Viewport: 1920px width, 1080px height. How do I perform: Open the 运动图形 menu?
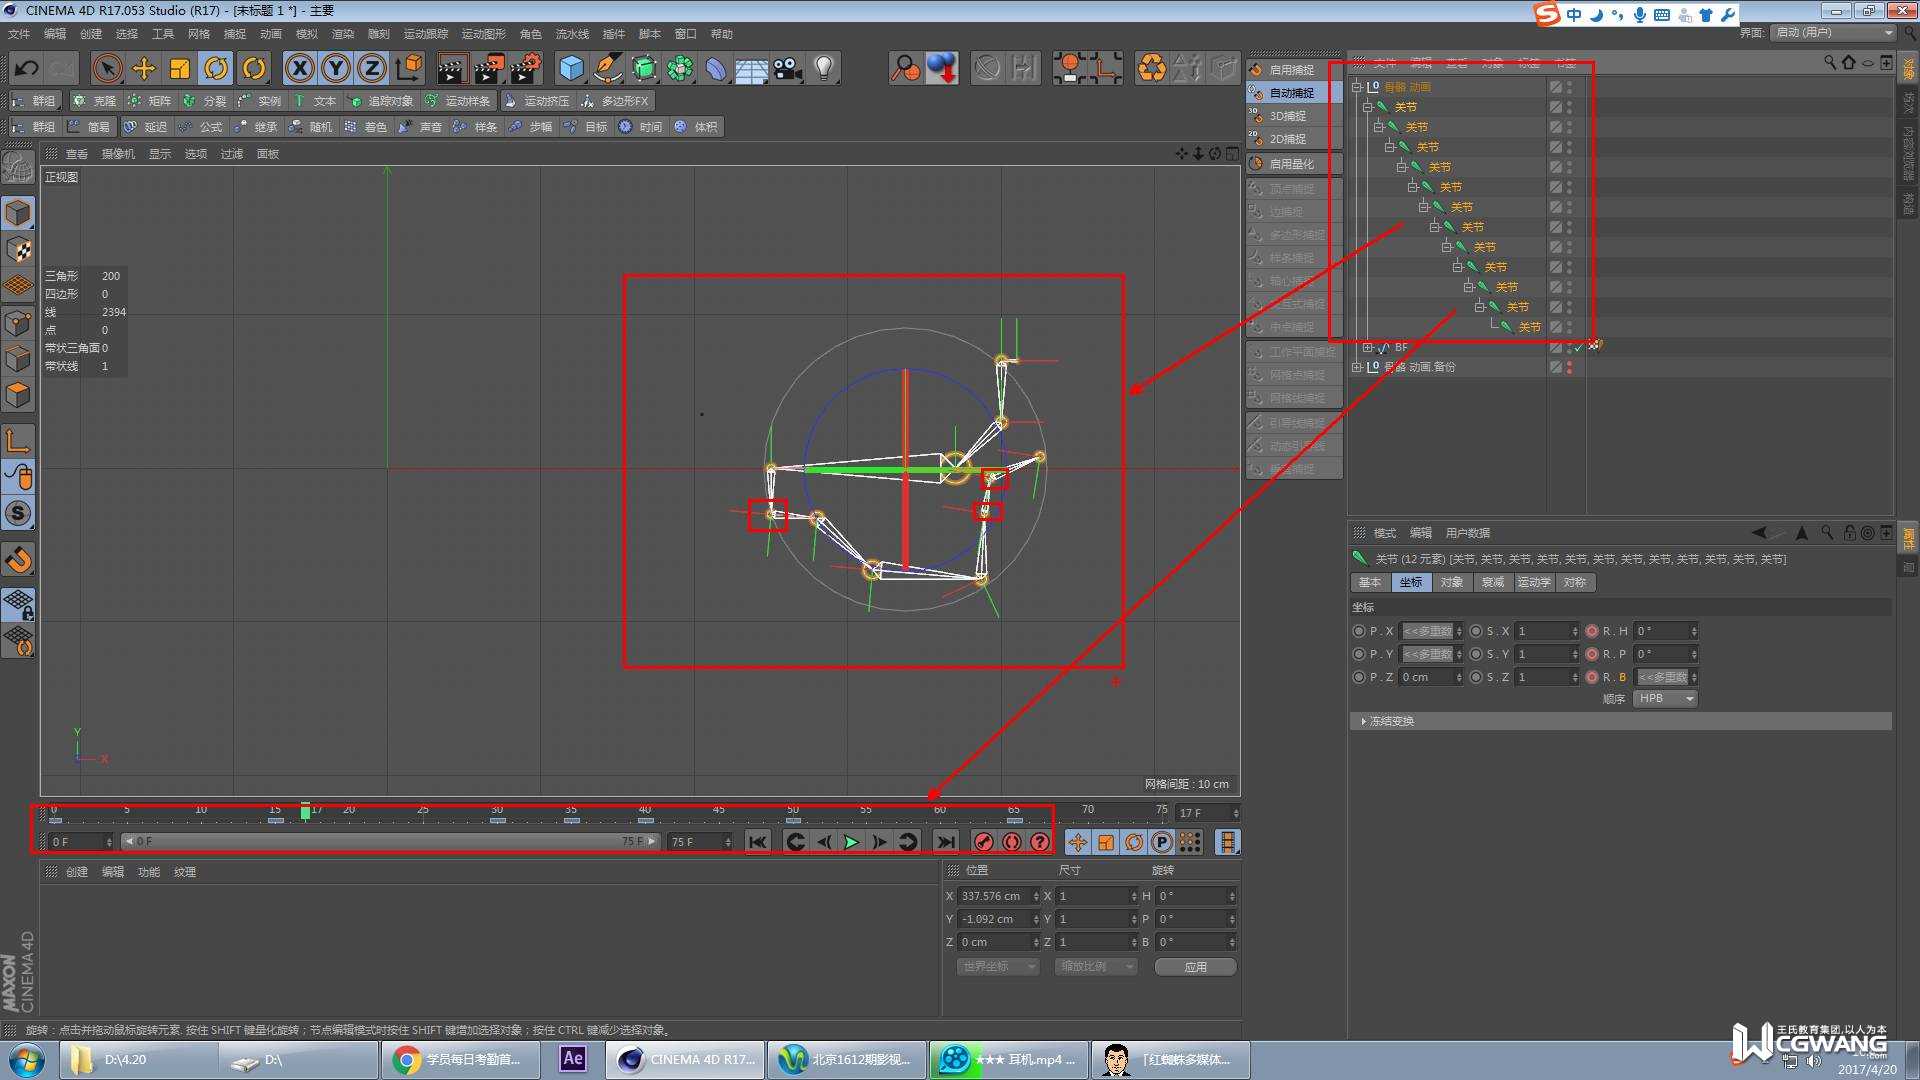click(x=483, y=34)
